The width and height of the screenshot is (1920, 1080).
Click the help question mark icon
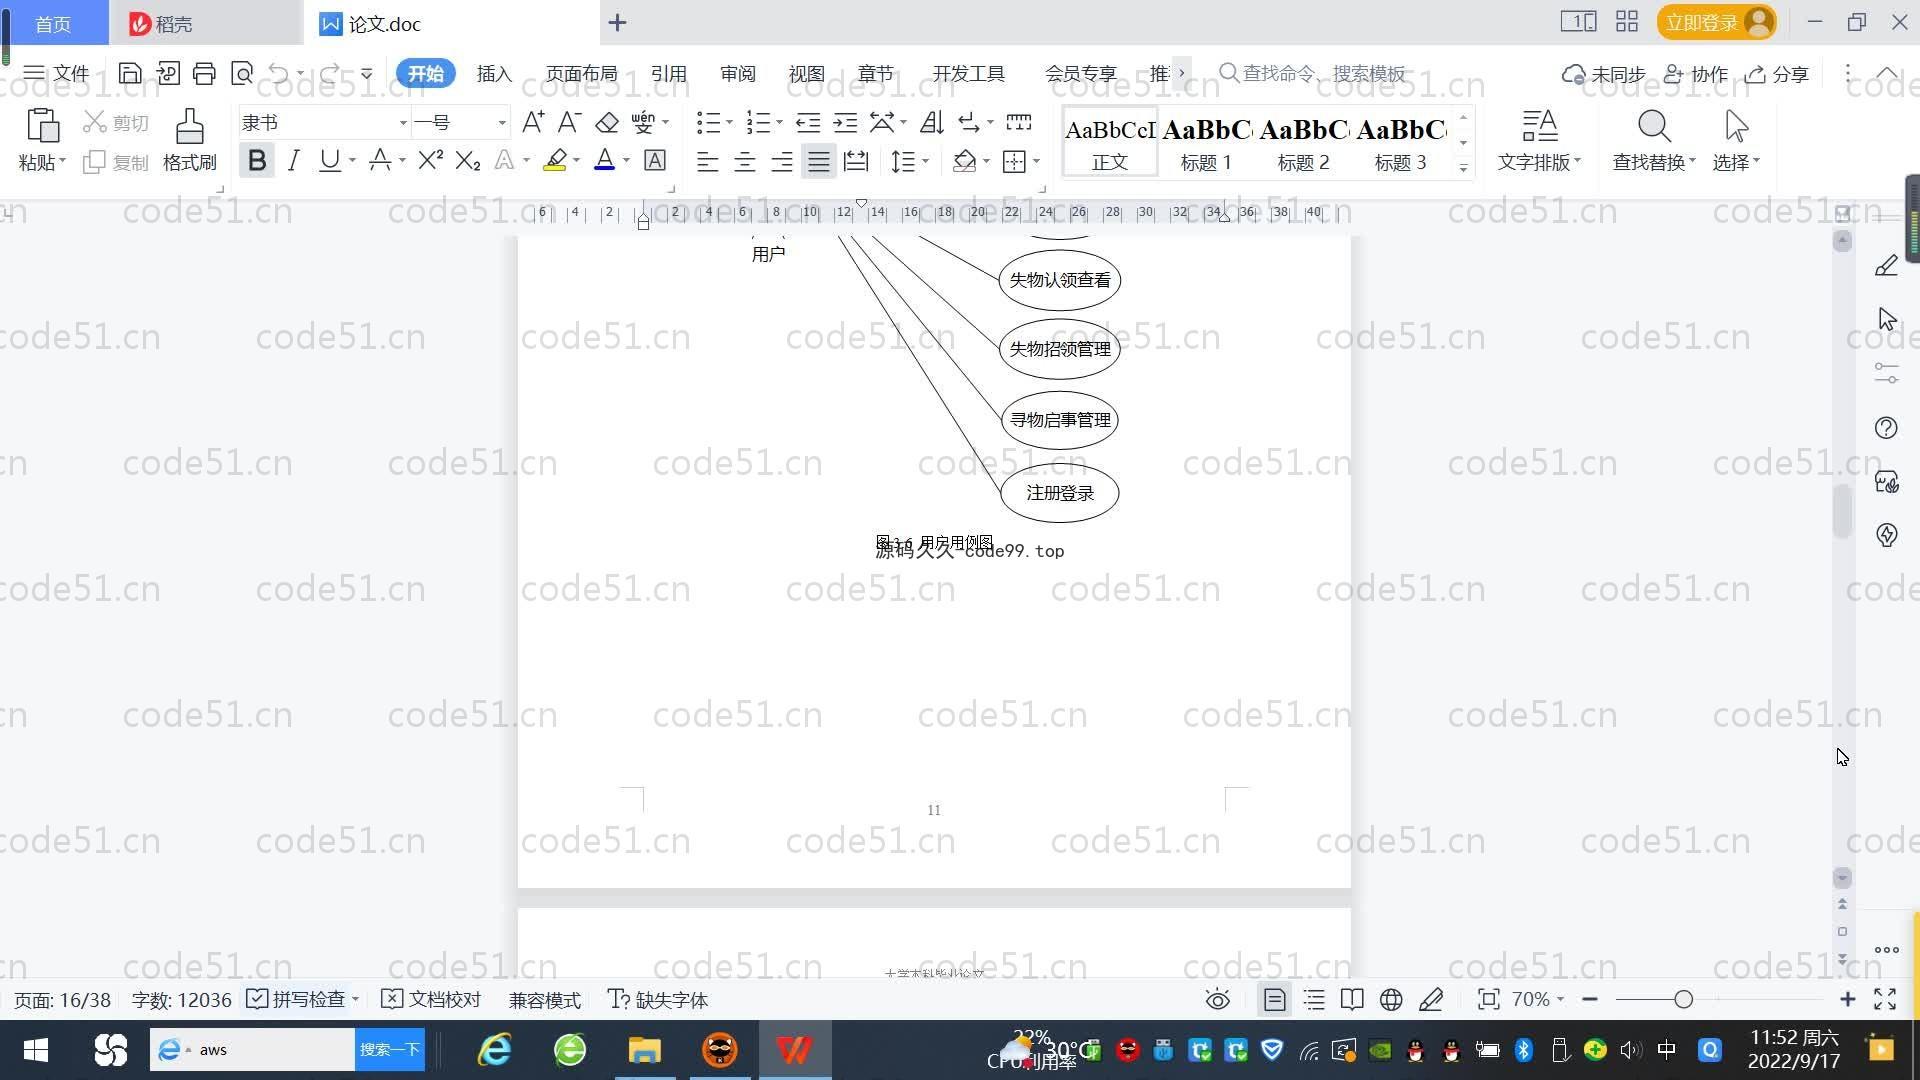click(x=1886, y=428)
